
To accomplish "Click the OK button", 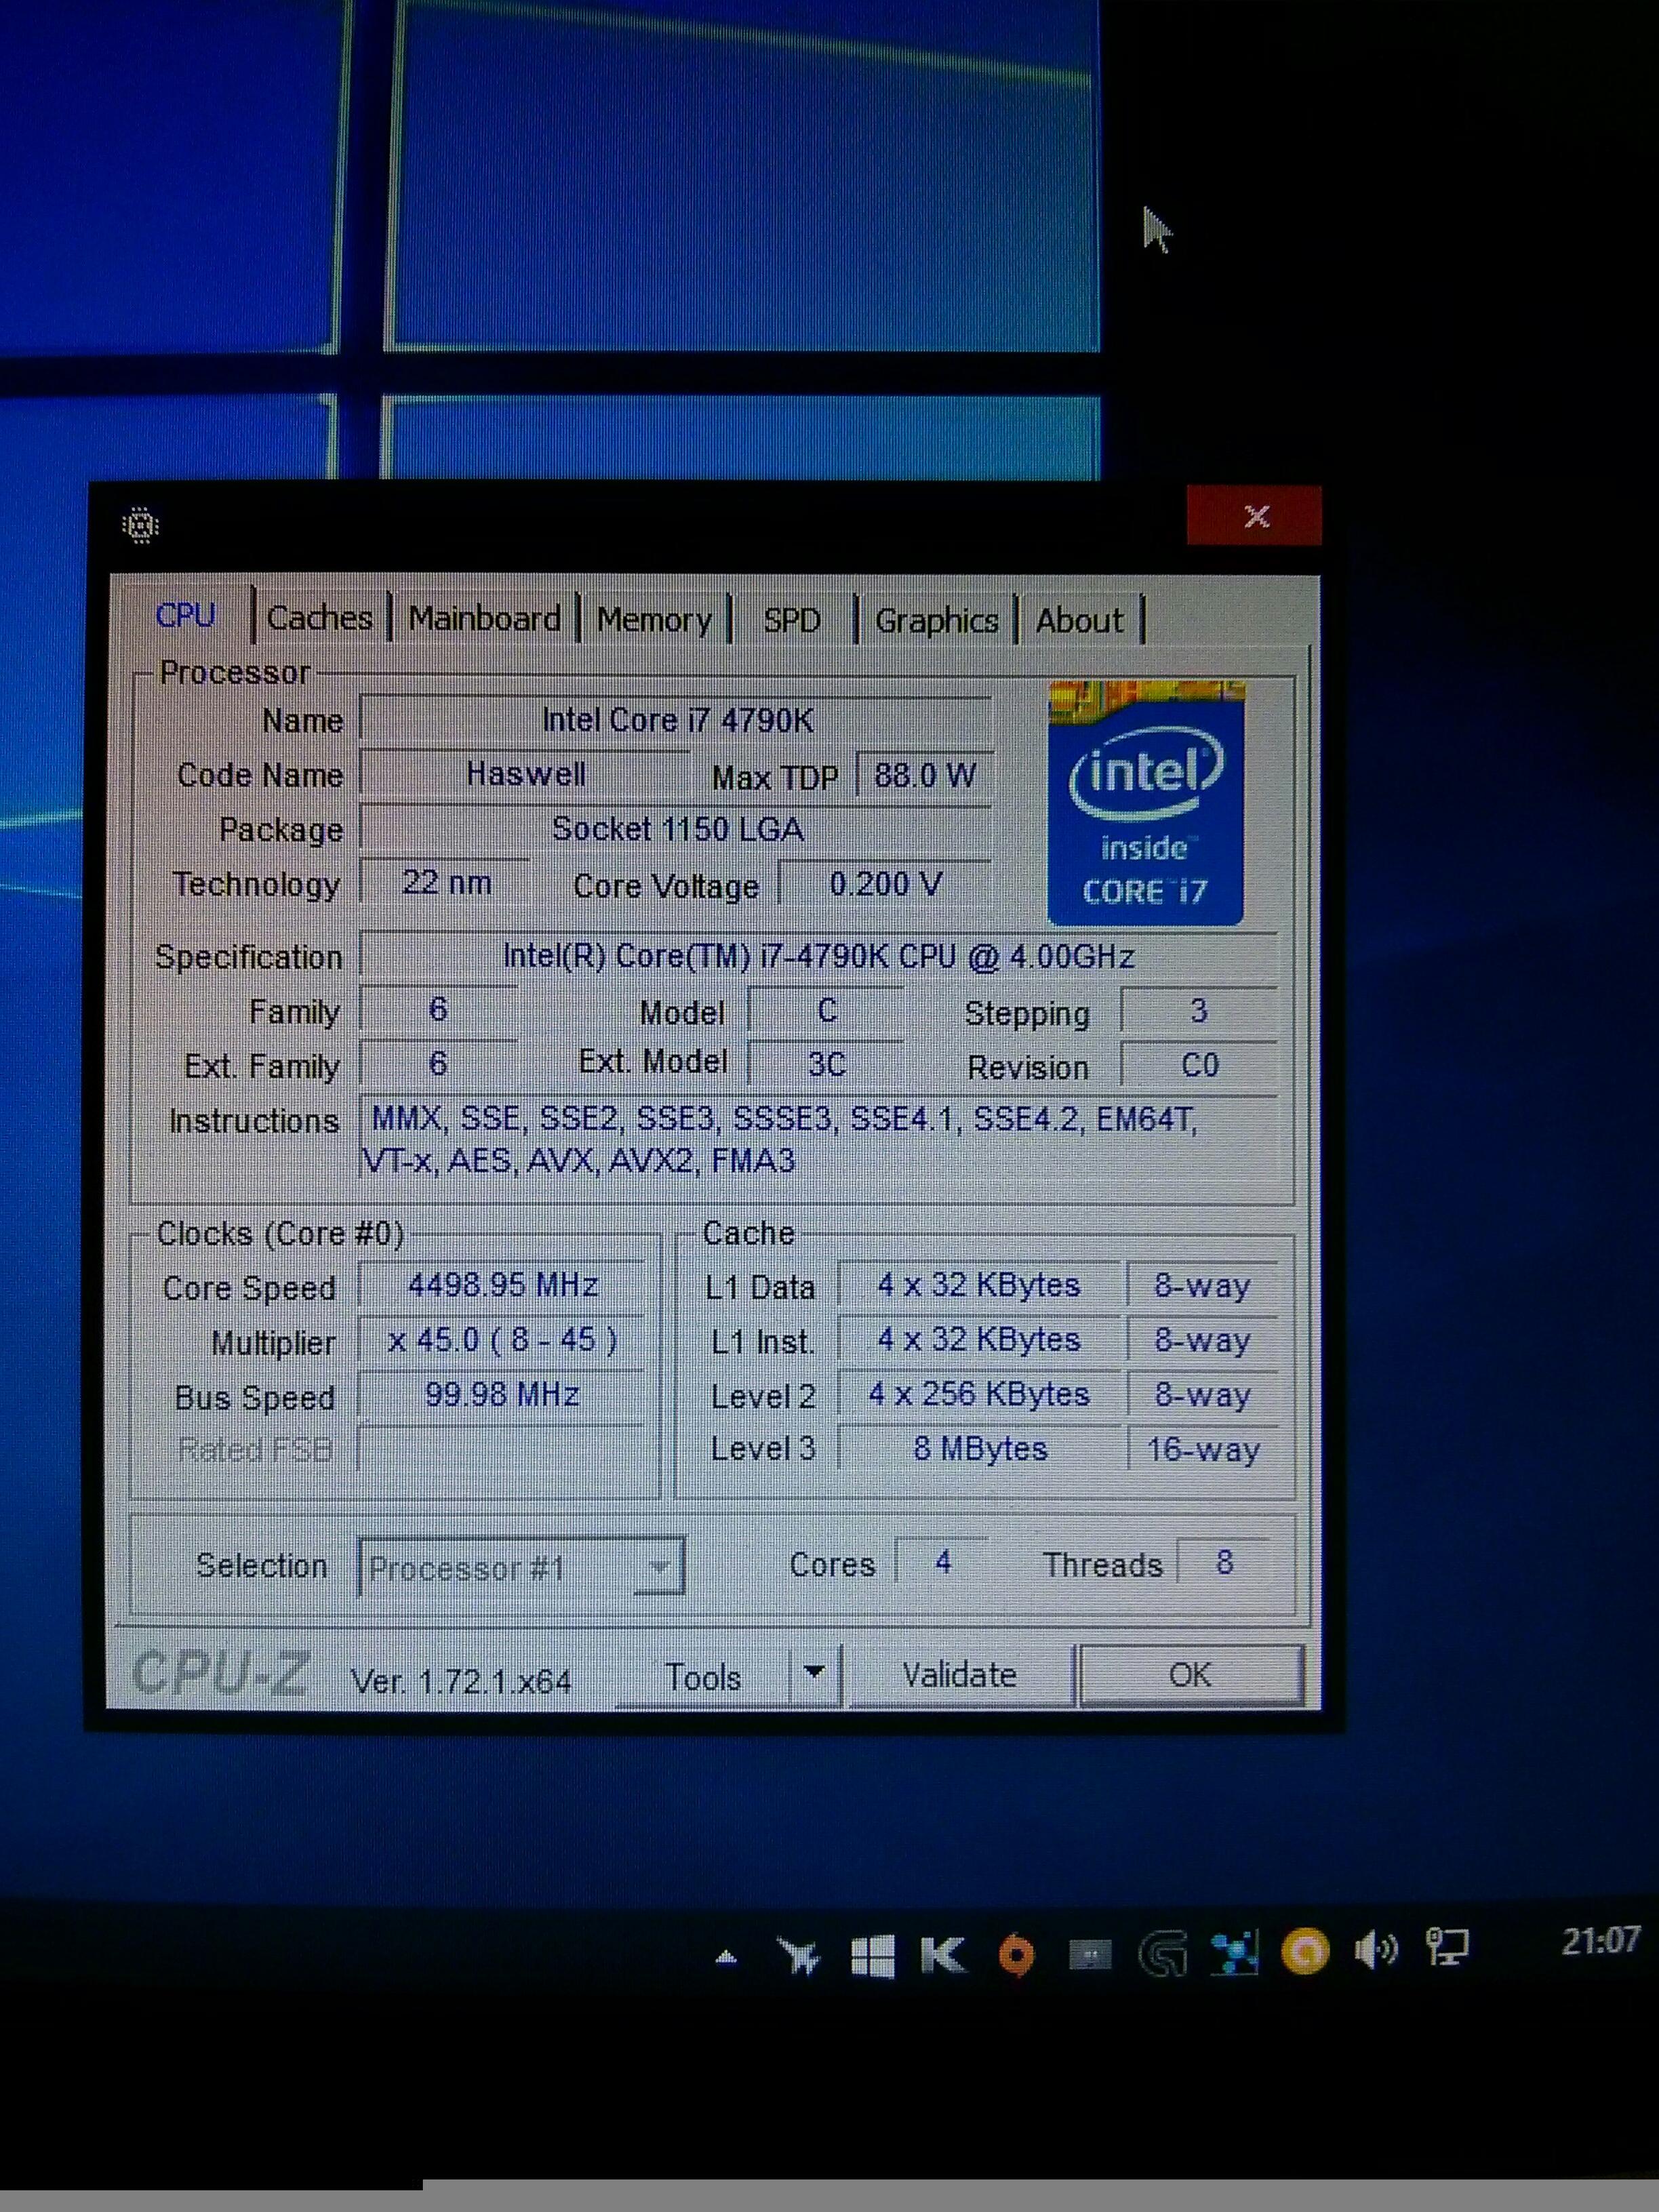I will pos(1190,1674).
